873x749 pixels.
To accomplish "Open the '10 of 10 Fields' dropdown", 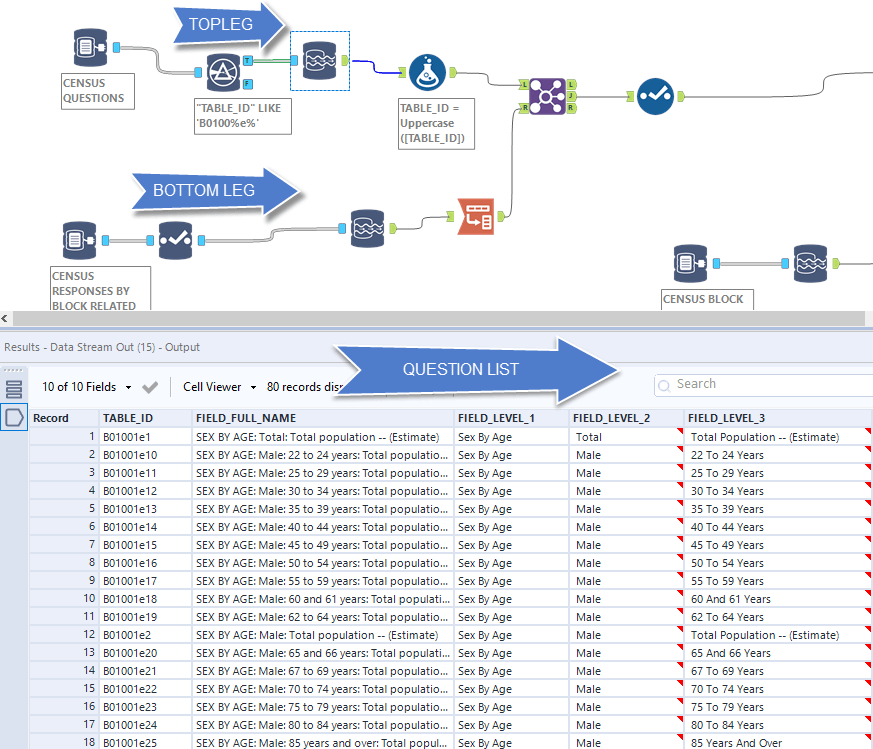I will coord(80,385).
